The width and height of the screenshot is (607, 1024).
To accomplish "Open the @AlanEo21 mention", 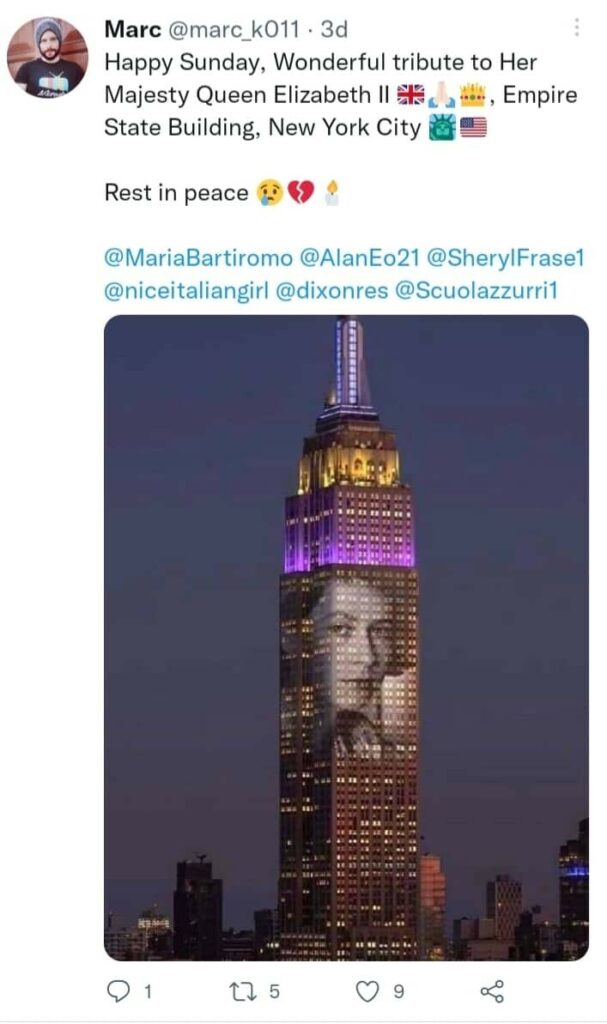I will (359, 258).
